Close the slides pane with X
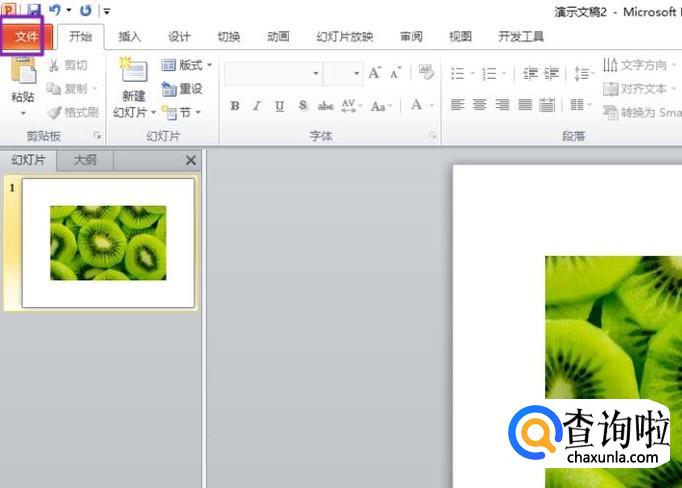The width and height of the screenshot is (682, 488). click(191, 160)
